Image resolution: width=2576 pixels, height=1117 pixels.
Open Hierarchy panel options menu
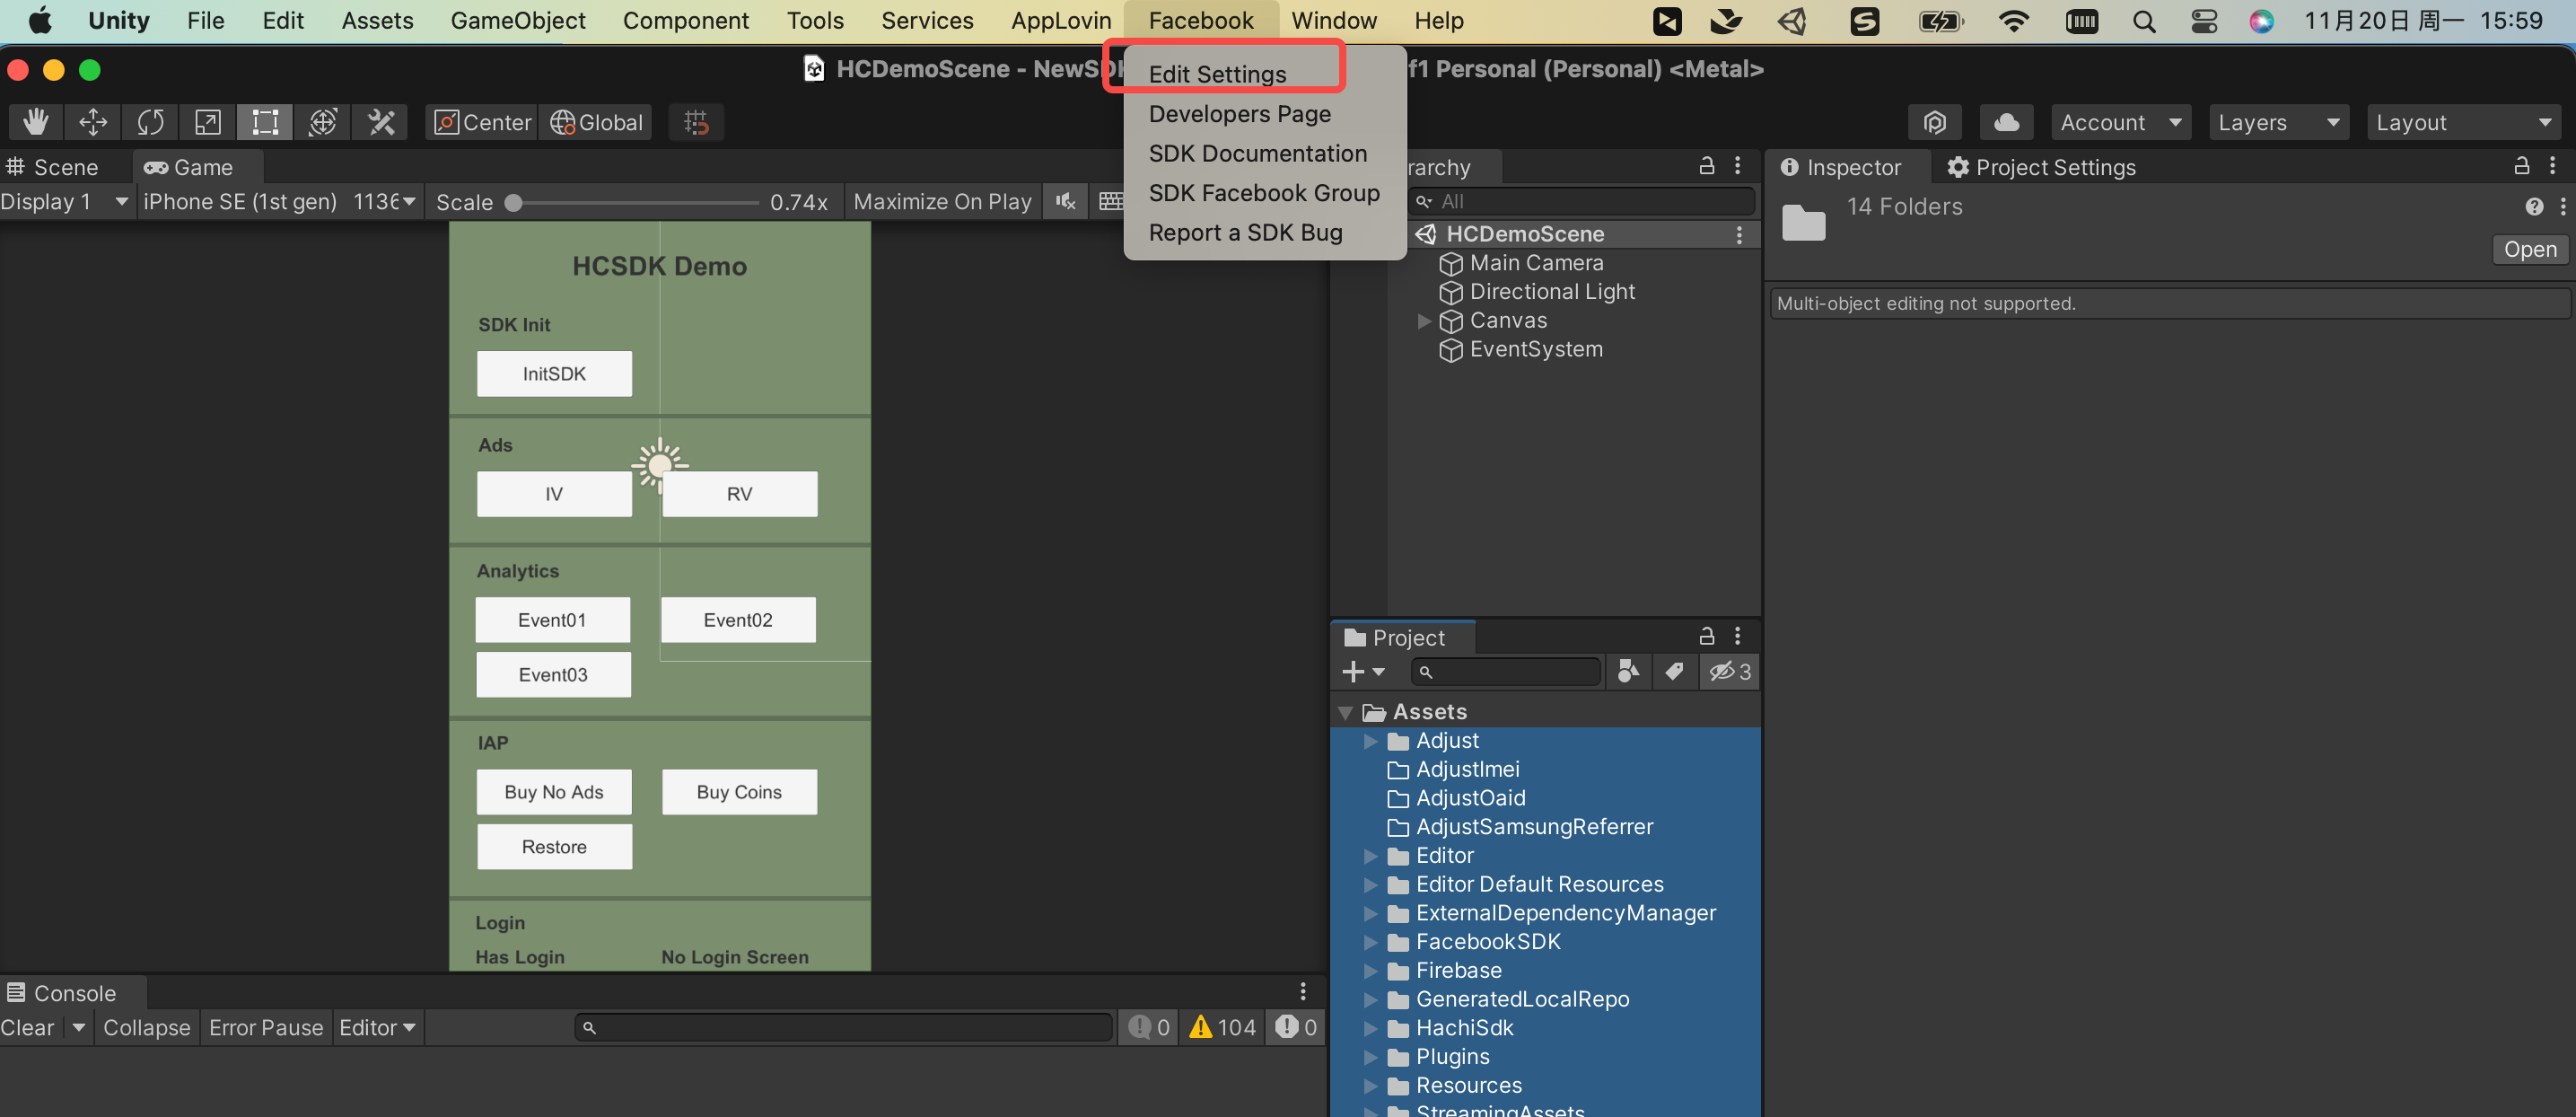(x=1738, y=165)
